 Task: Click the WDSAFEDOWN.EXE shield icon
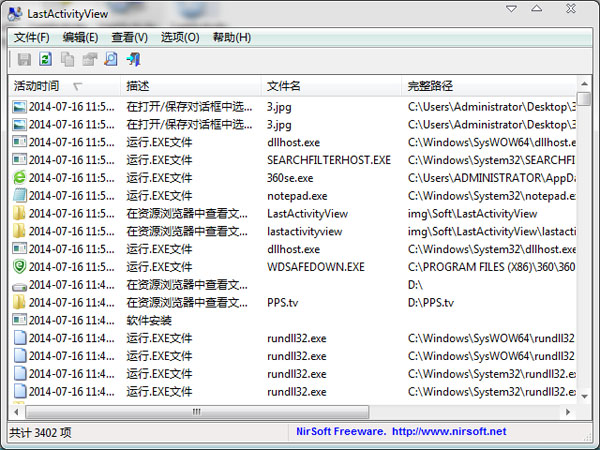[19, 267]
